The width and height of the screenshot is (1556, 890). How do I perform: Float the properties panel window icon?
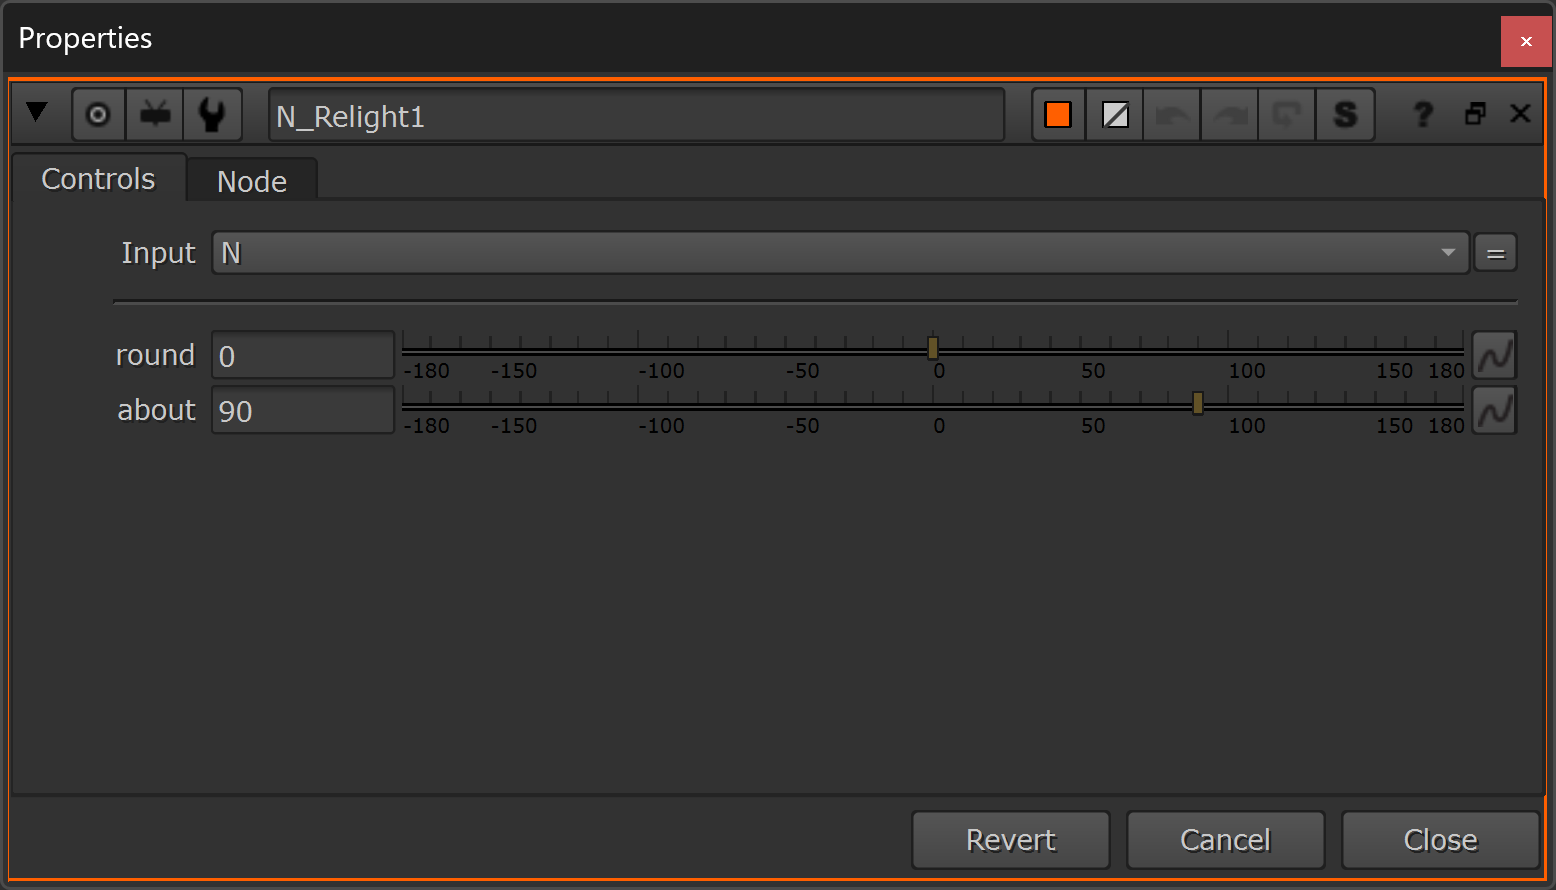click(1474, 113)
